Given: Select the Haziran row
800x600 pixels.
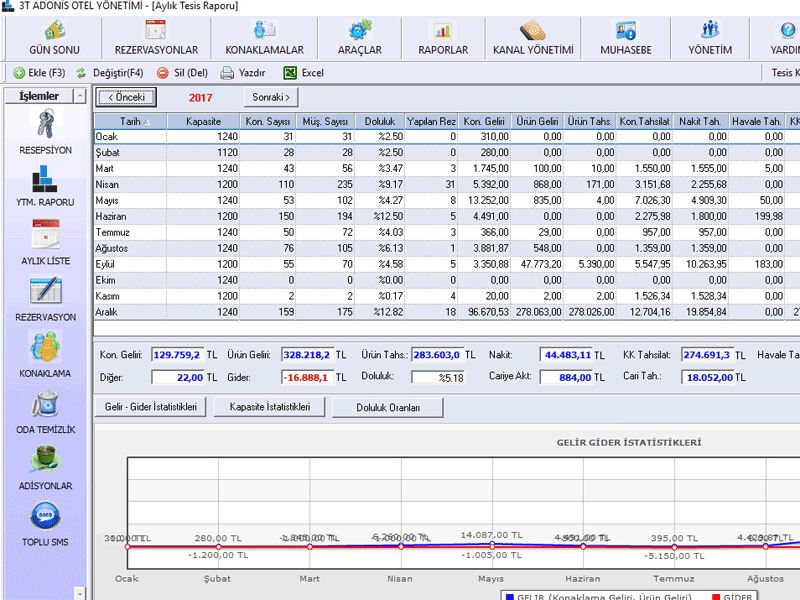Looking at the screenshot, I should tap(447, 216).
